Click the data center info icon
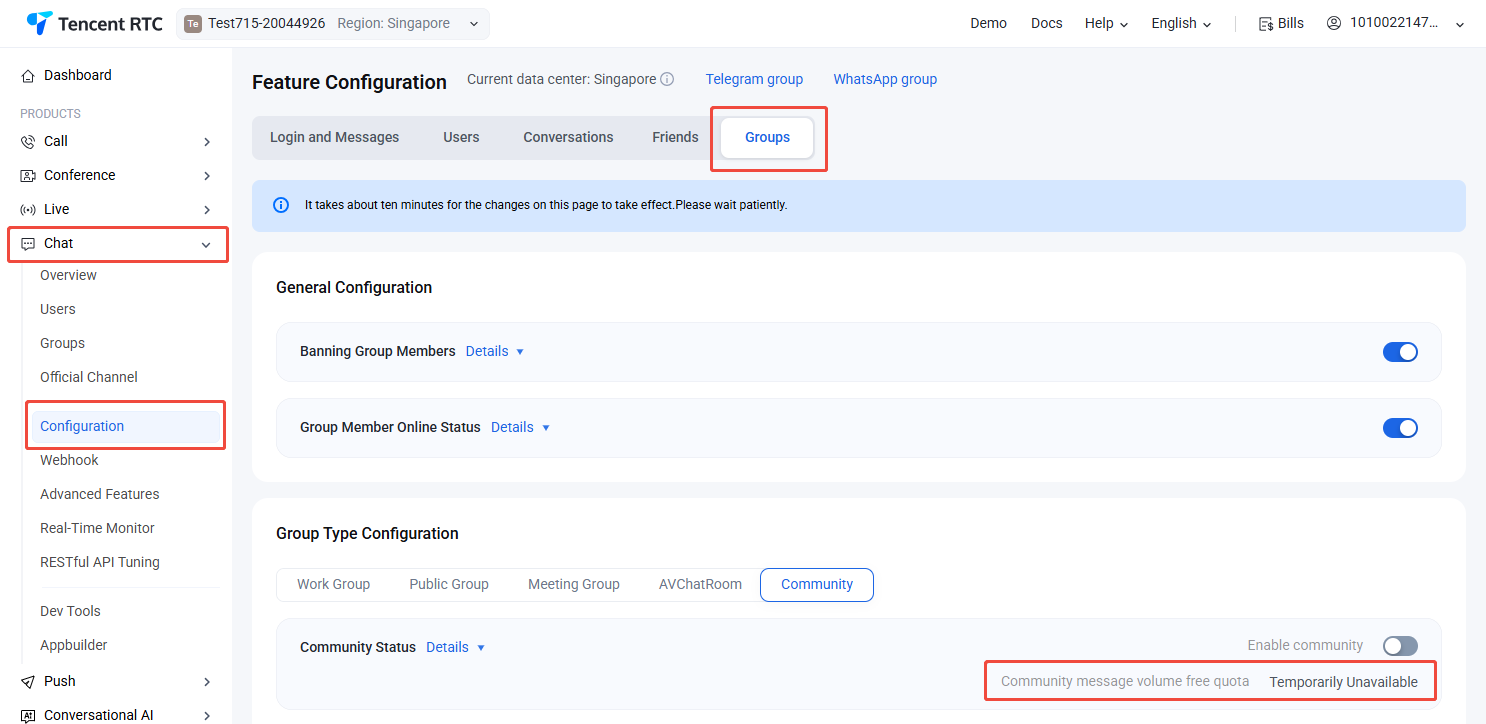 [x=667, y=80]
